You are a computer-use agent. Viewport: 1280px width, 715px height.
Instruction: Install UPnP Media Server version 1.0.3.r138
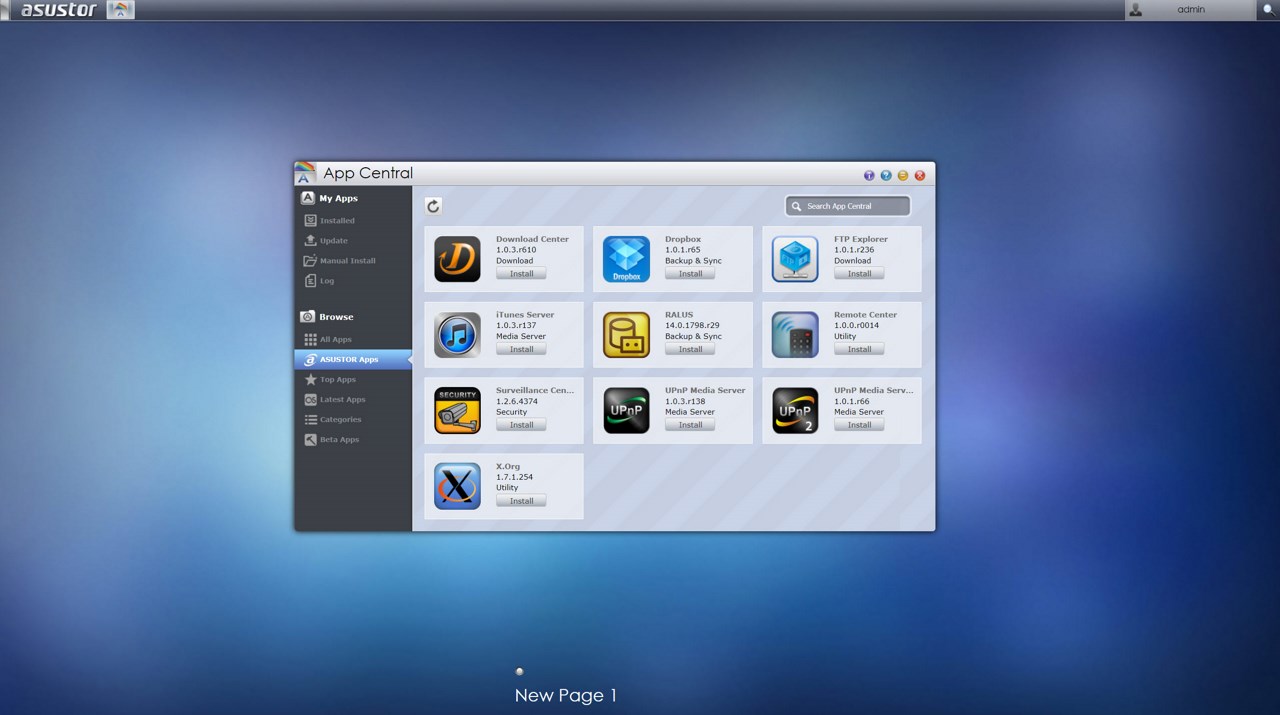[690, 425]
